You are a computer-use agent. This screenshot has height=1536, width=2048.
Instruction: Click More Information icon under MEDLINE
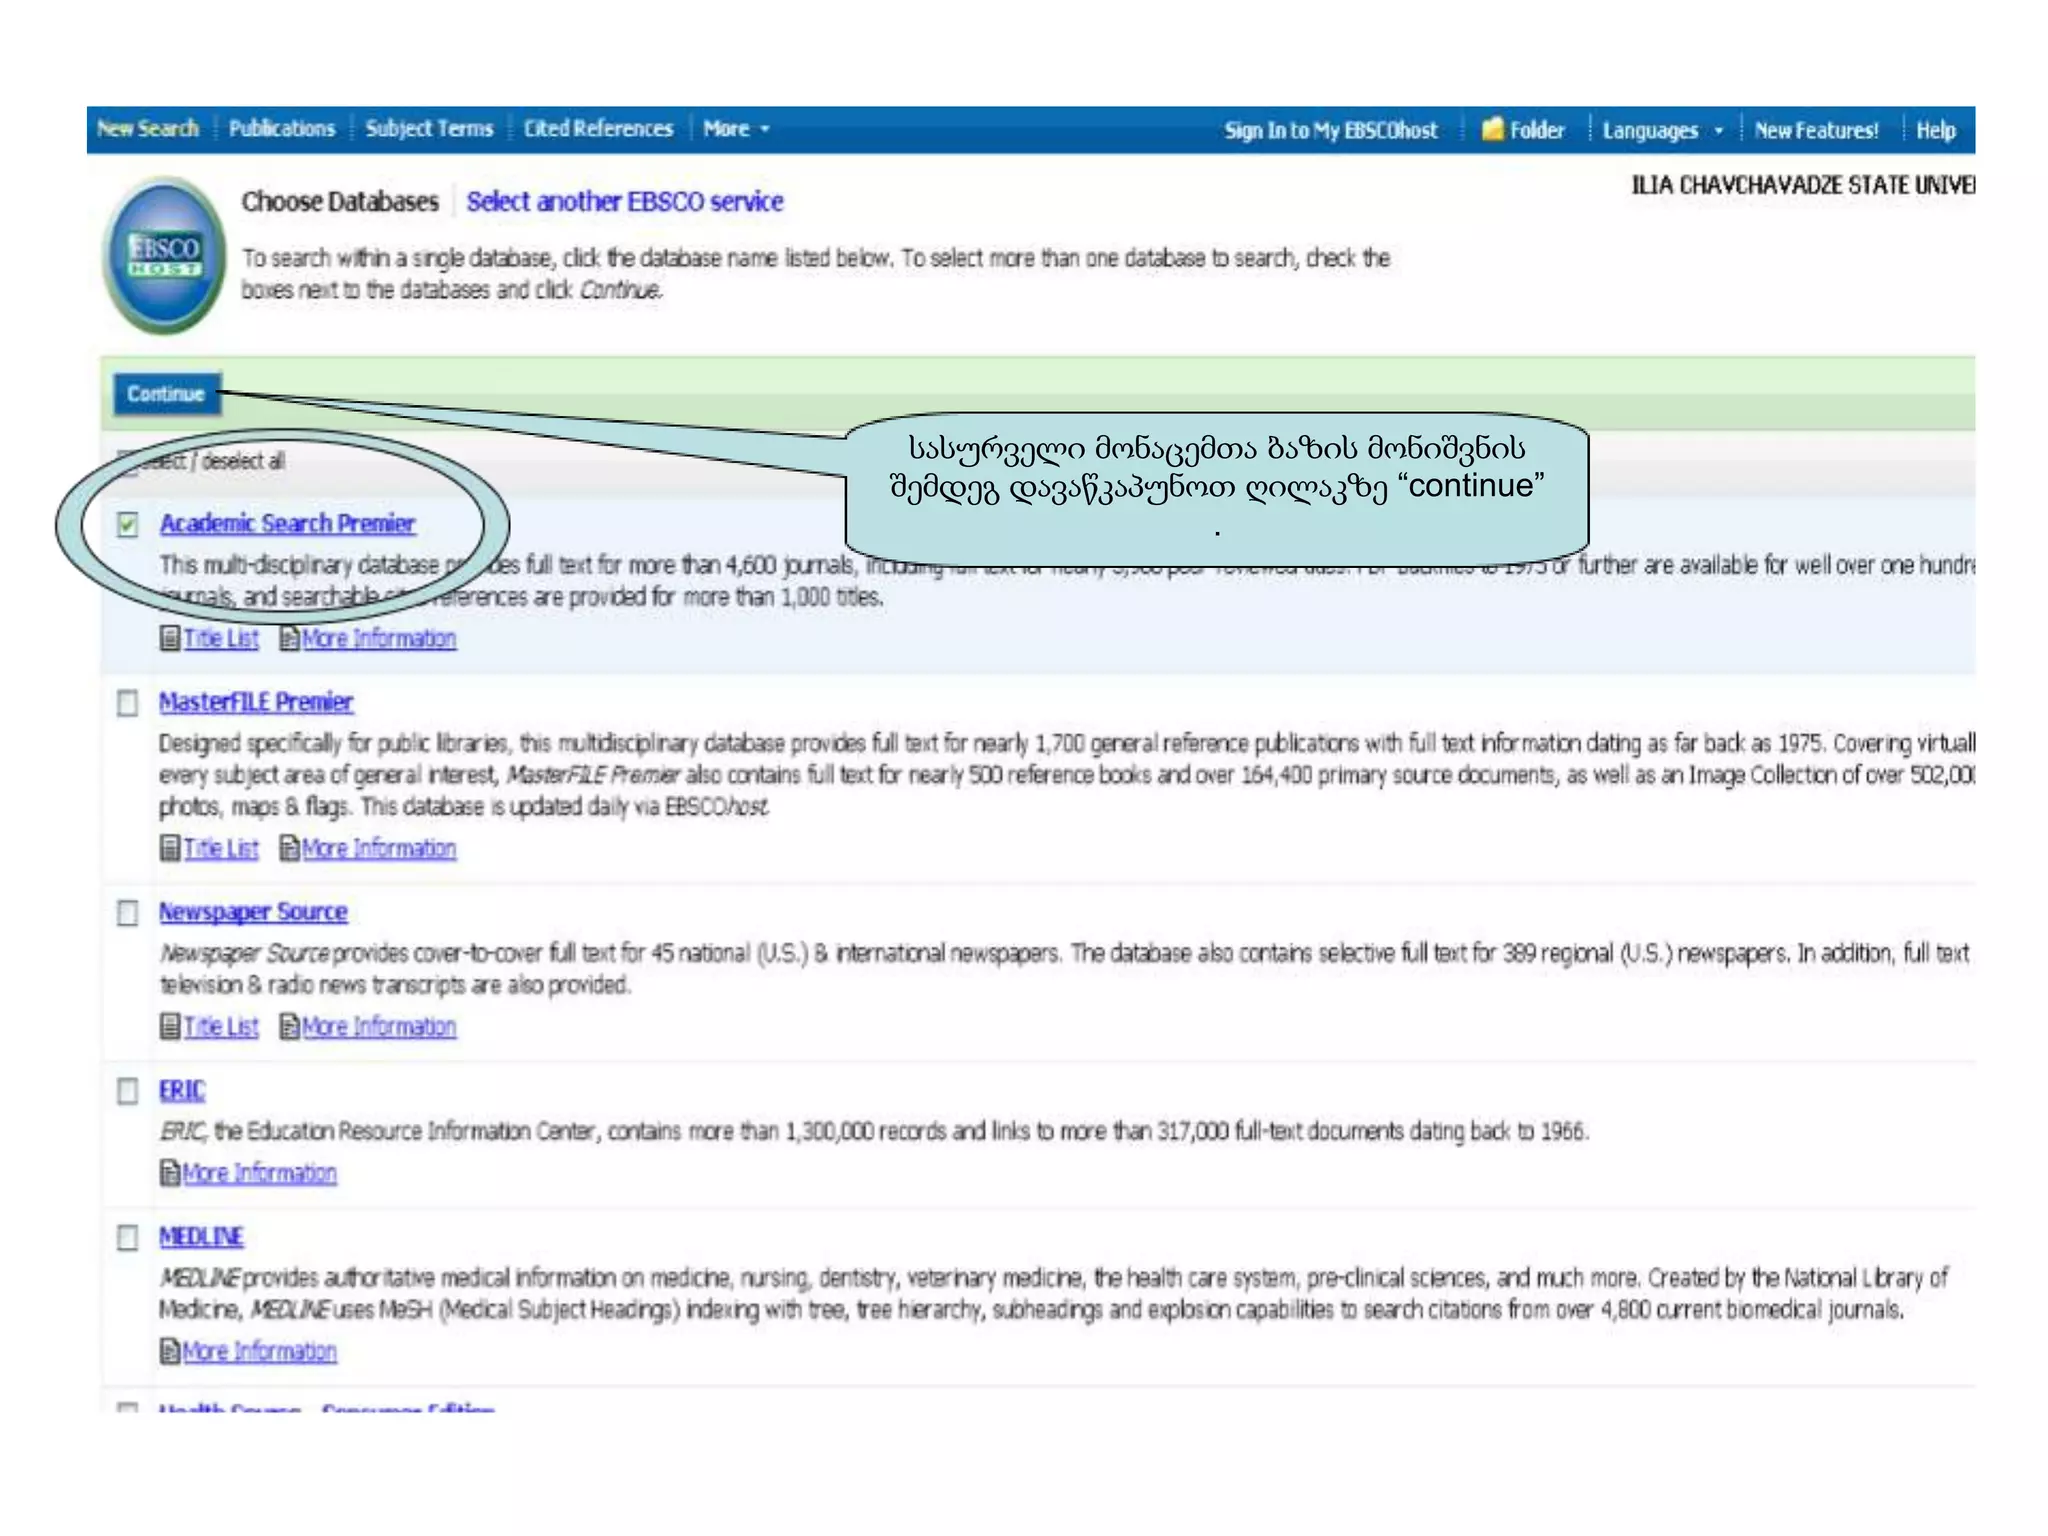pyautogui.click(x=170, y=1351)
